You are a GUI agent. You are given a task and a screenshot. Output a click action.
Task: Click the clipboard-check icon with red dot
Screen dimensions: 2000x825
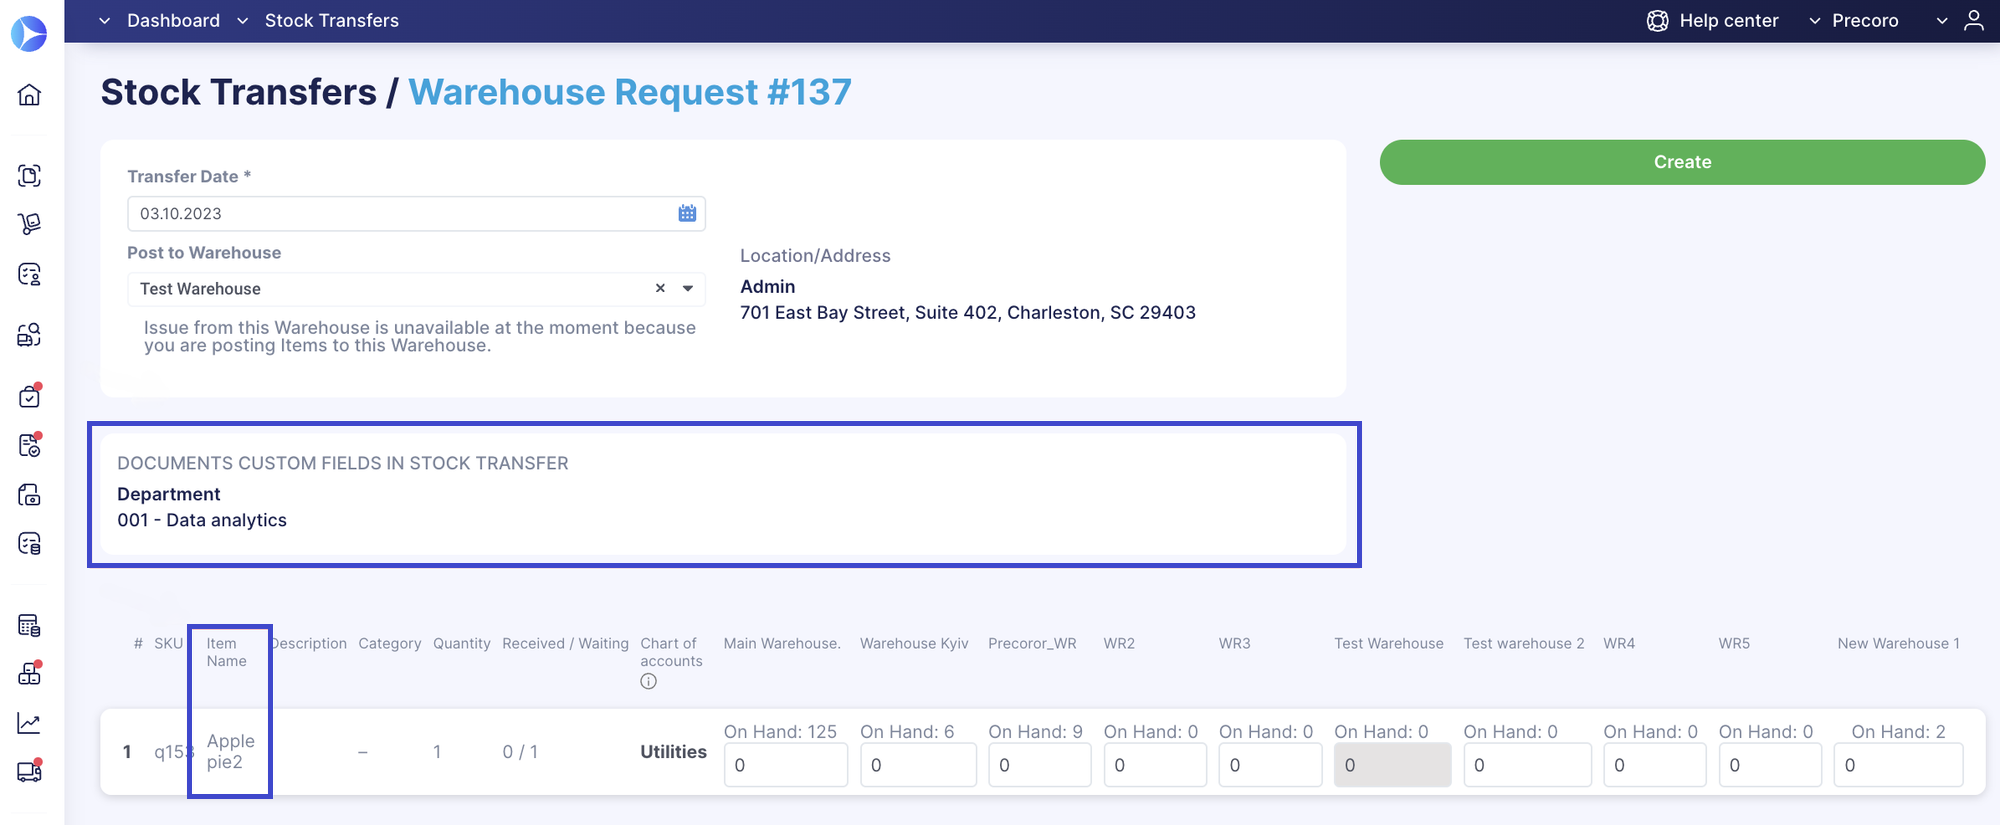pos(30,396)
